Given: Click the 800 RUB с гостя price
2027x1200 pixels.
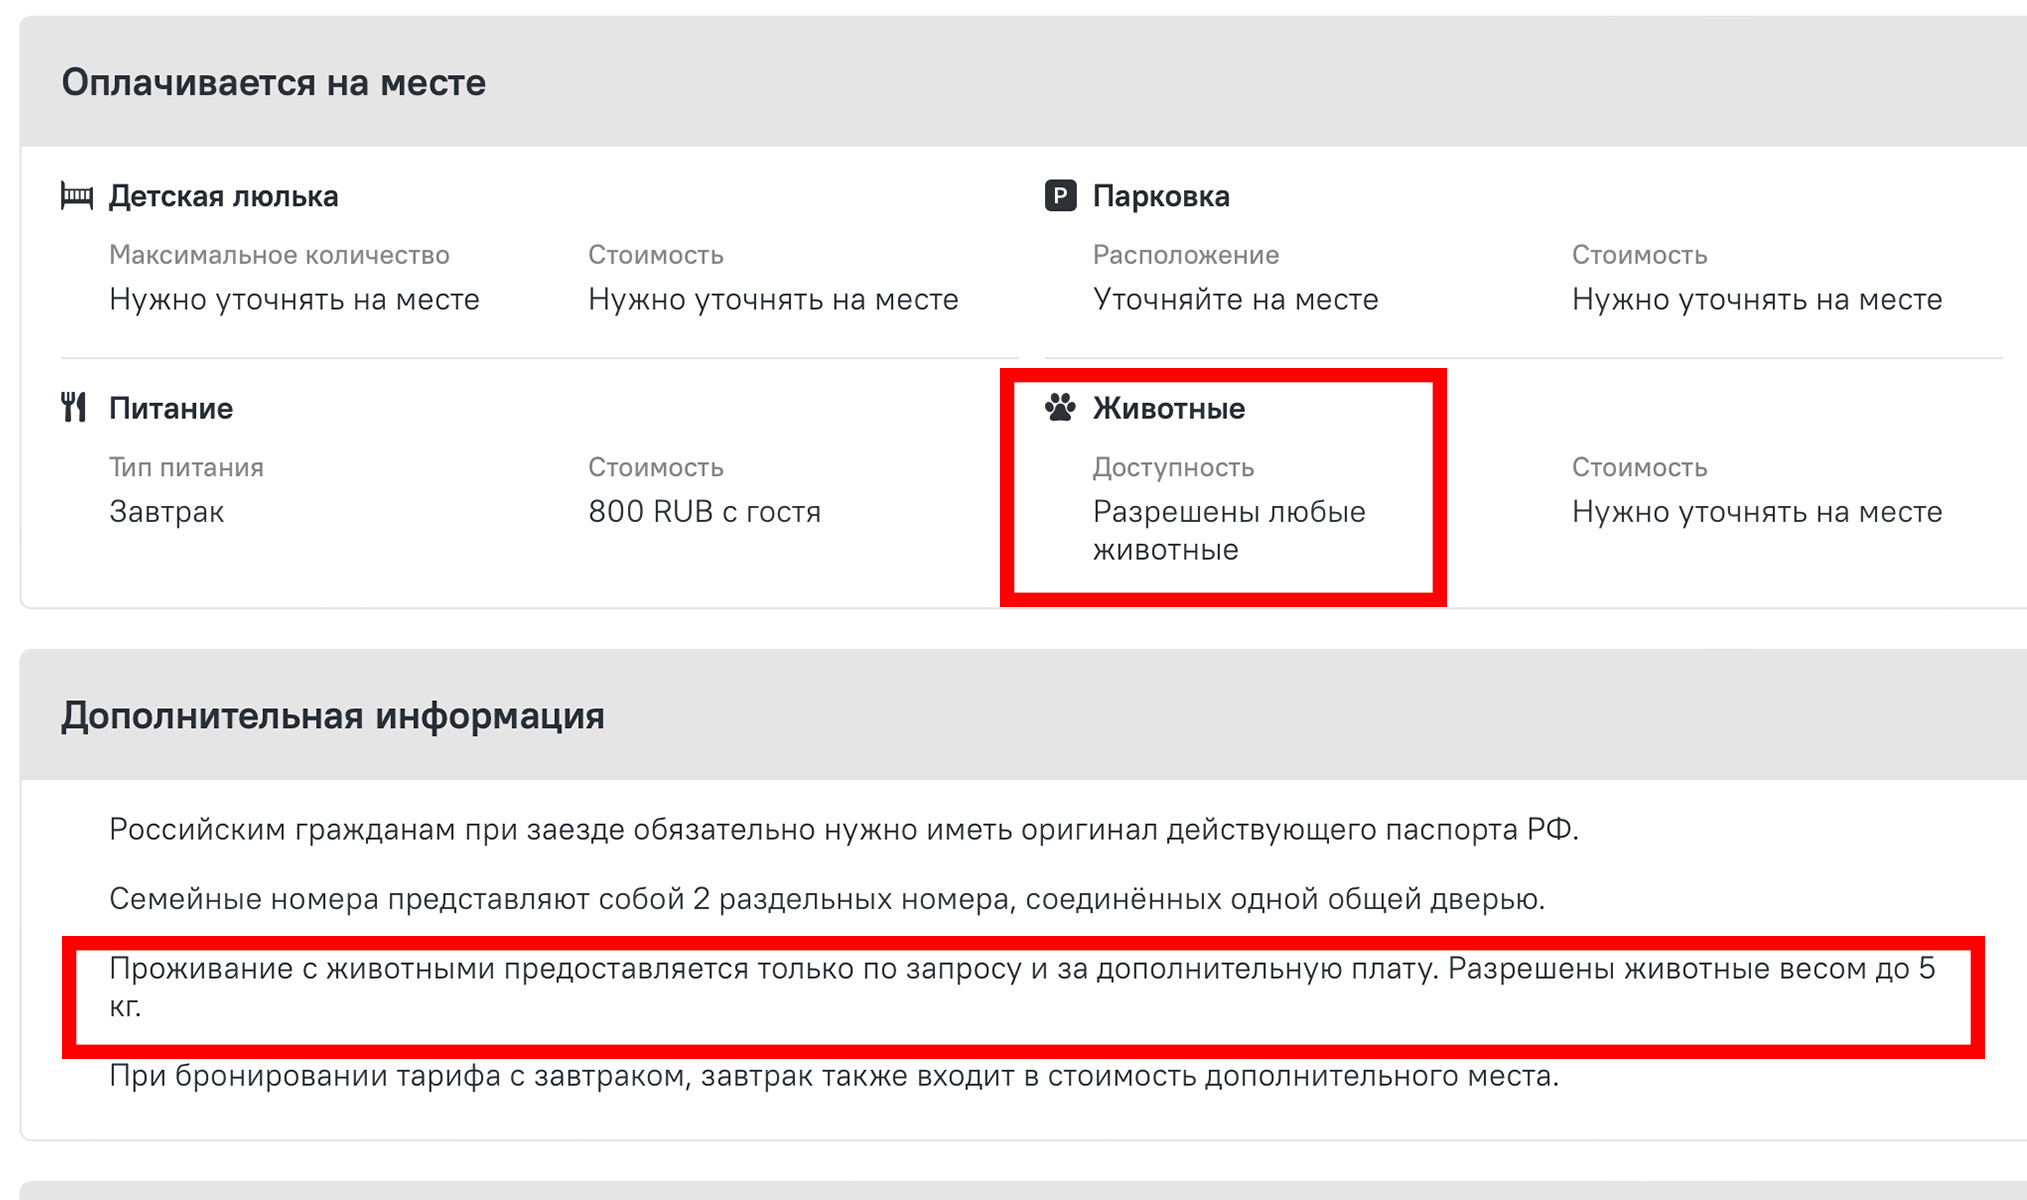Looking at the screenshot, I should click(704, 511).
